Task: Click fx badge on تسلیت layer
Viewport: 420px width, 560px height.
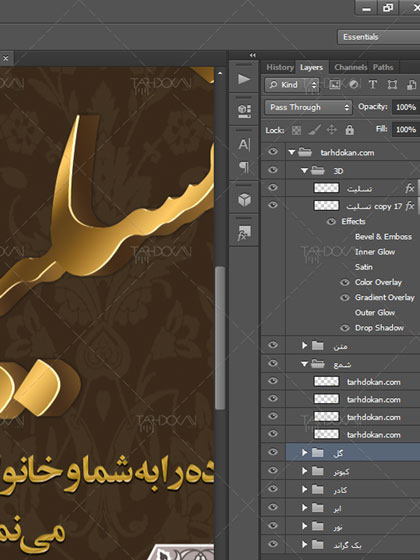Action: click(x=409, y=188)
